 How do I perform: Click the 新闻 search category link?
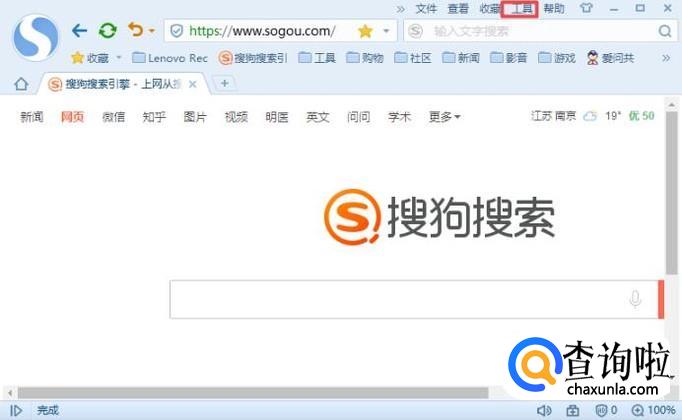[32, 117]
